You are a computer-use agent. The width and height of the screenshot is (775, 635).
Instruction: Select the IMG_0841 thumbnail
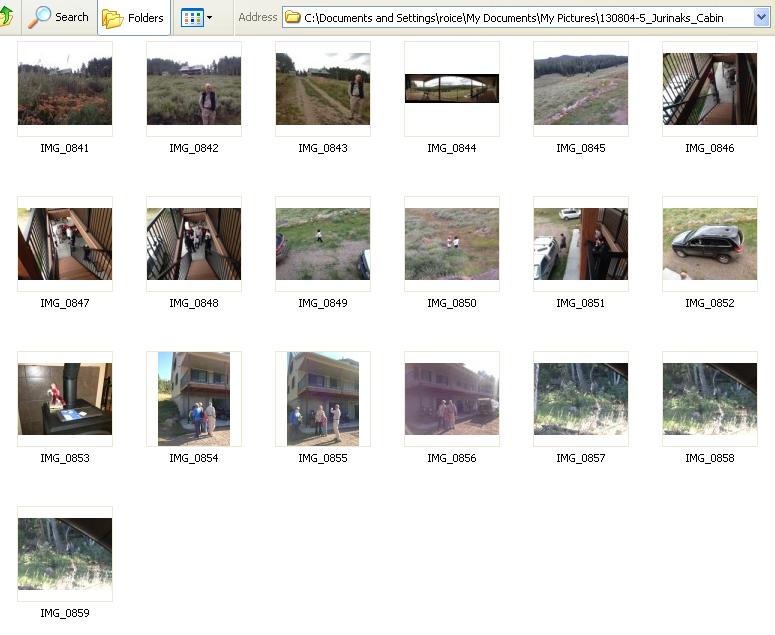pyautogui.click(x=65, y=89)
